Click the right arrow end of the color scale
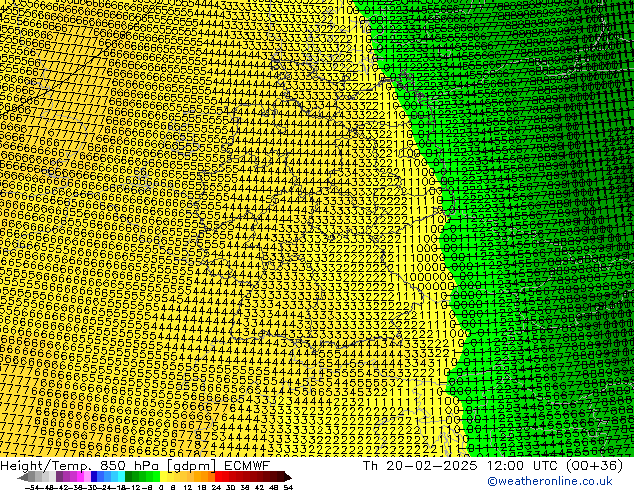 288,477
